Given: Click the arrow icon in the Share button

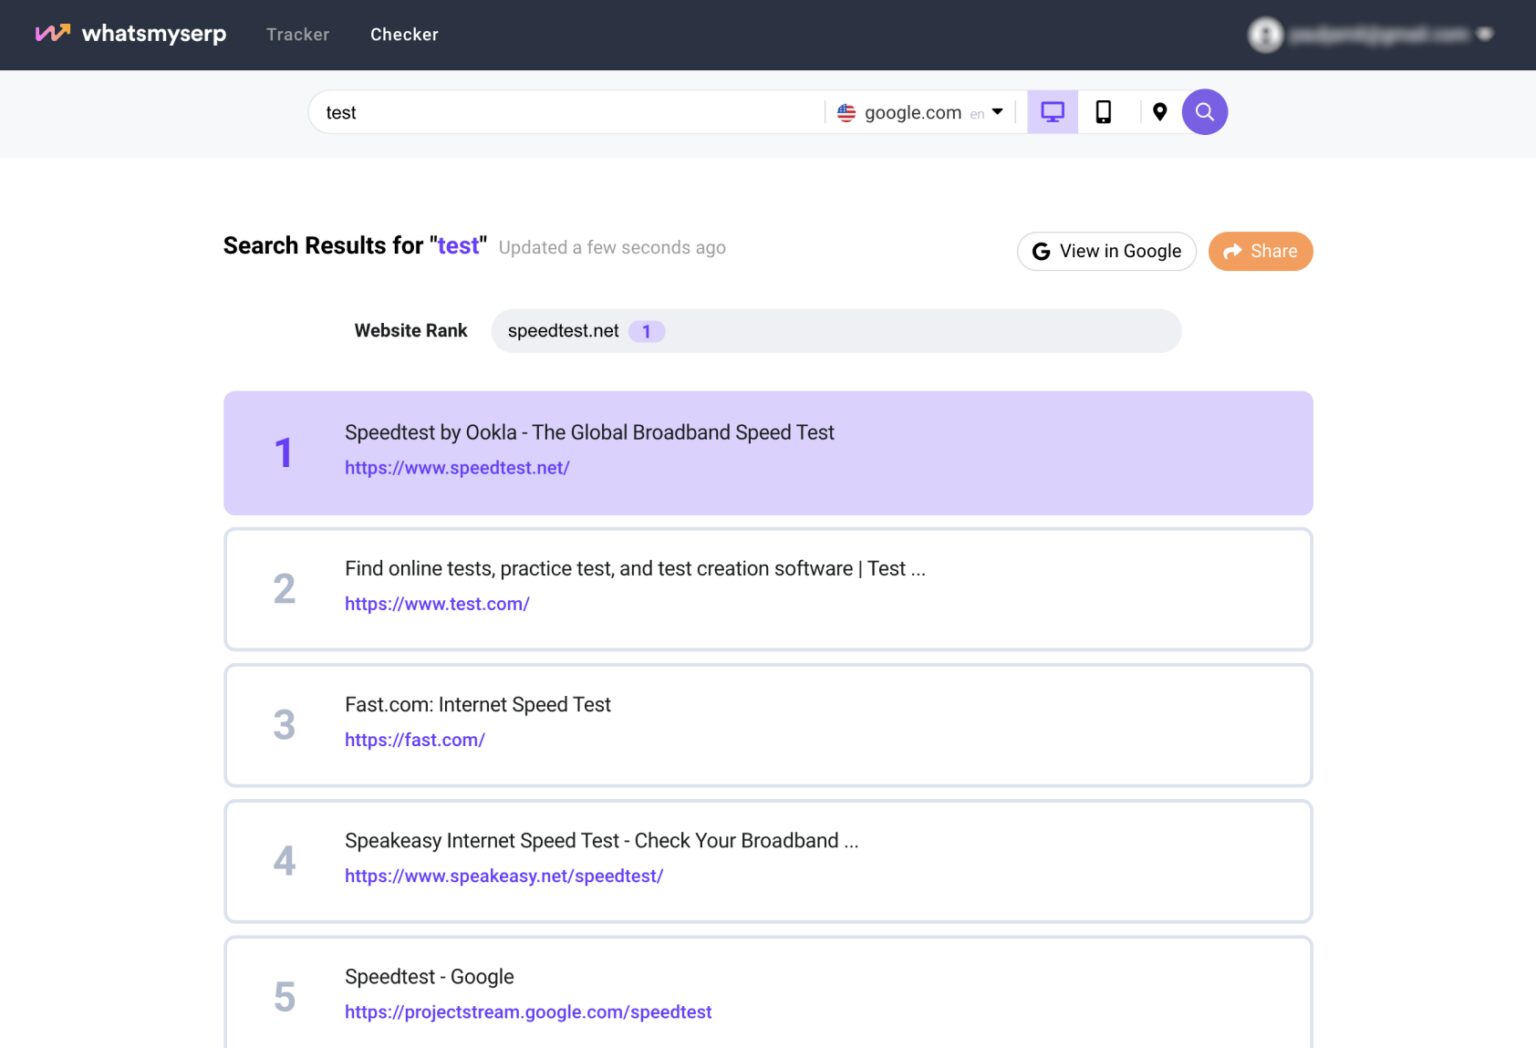Looking at the screenshot, I should 1232,251.
